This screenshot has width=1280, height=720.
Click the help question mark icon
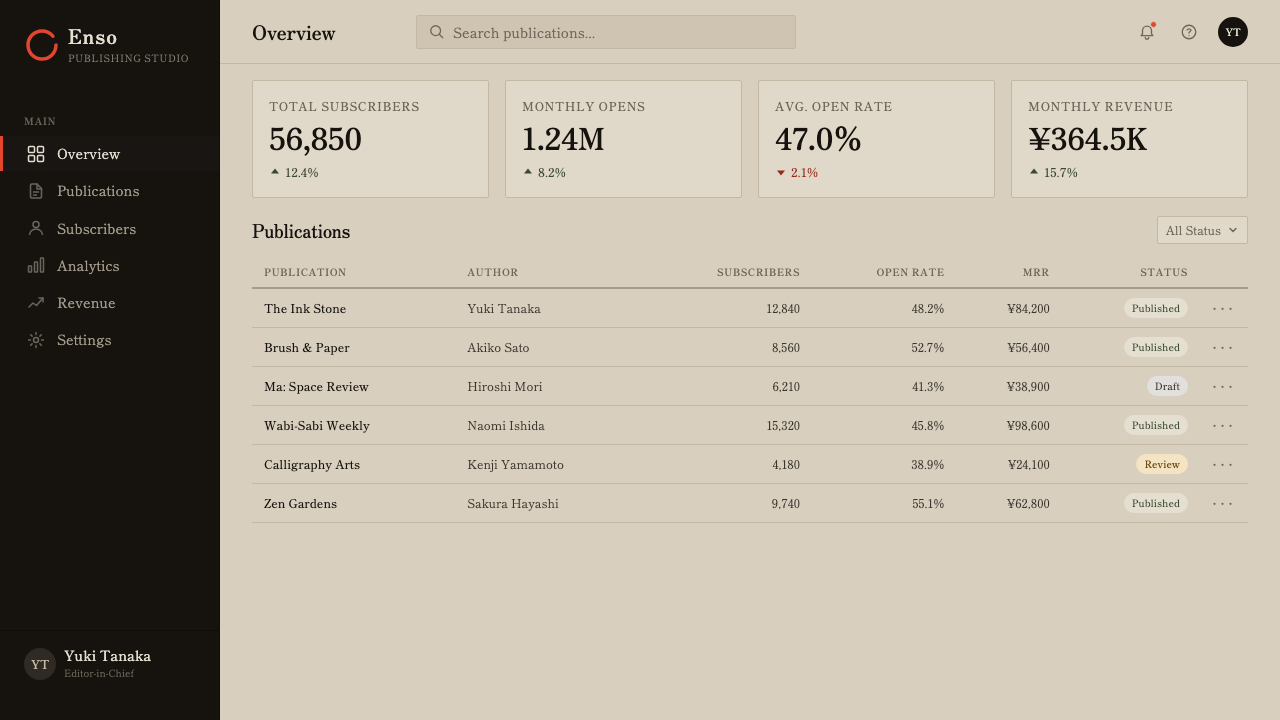[x=1189, y=32]
